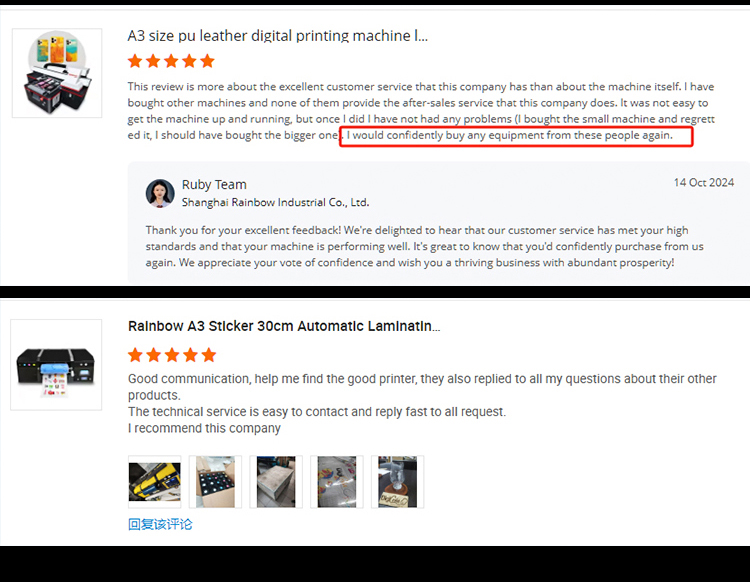Open third review photo of gray block
The image size is (750, 582).
[x=276, y=482]
